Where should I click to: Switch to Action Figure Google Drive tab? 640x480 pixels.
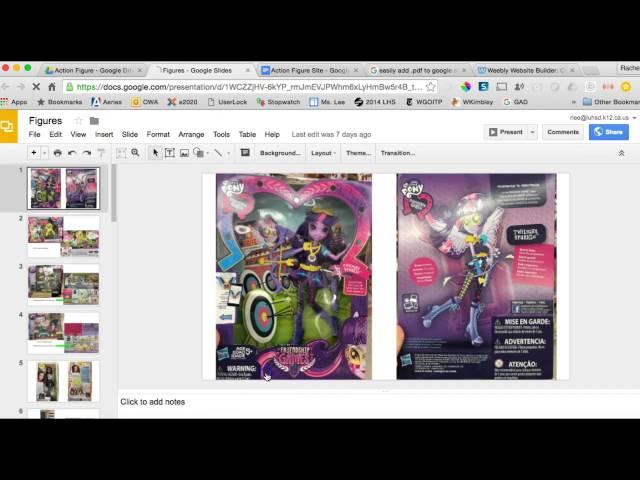pos(93,70)
